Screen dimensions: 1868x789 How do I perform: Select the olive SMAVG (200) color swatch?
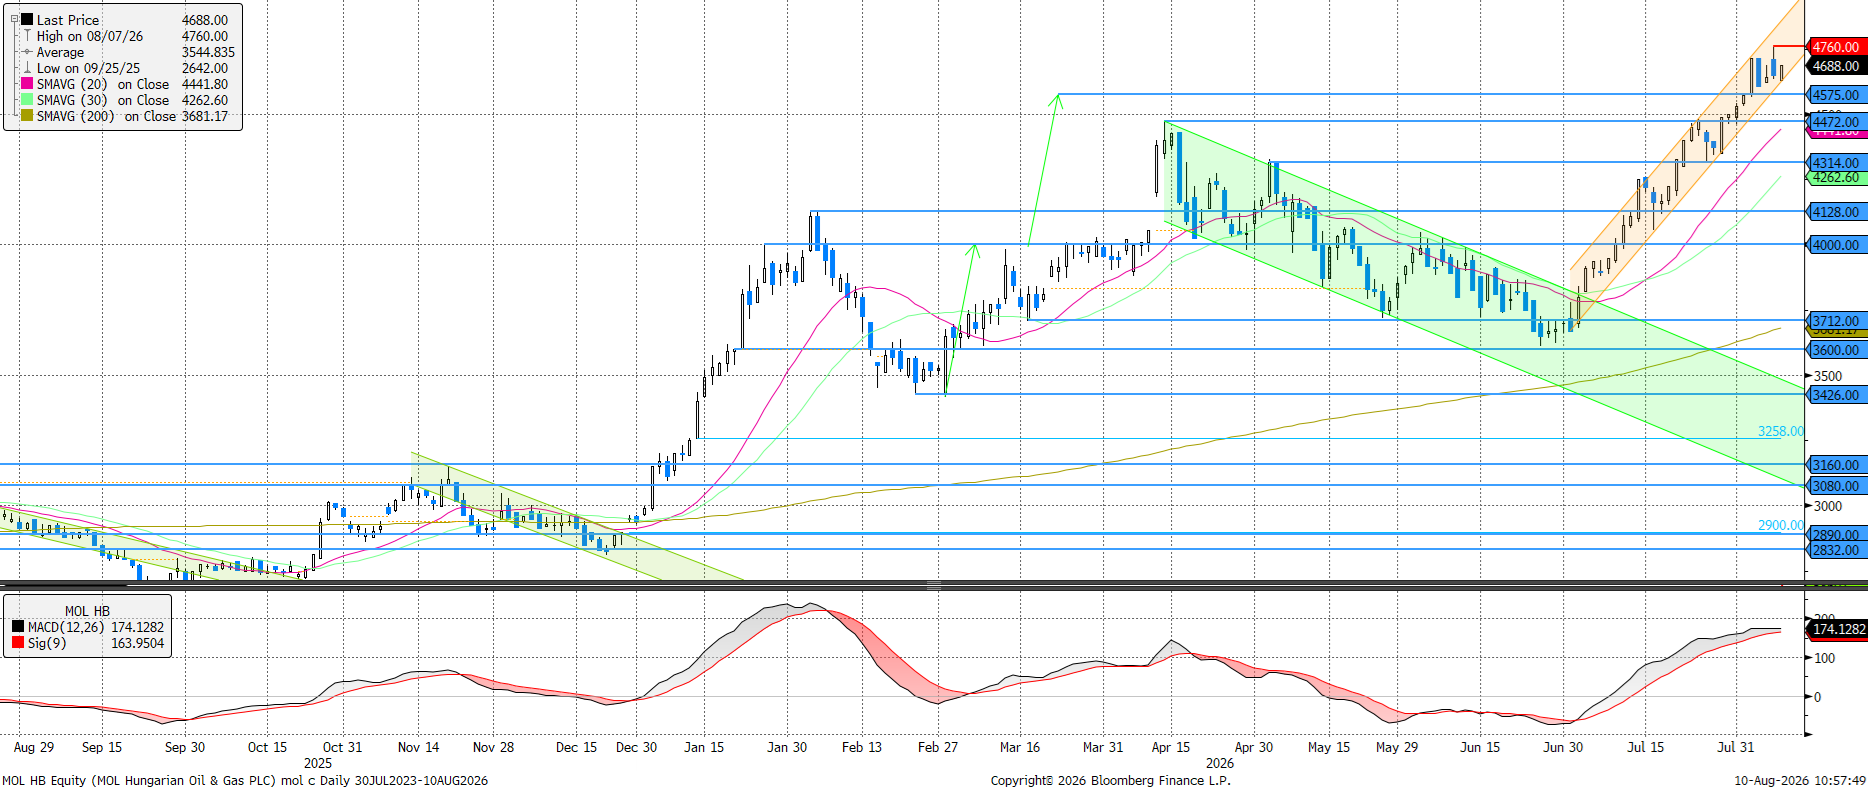click(x=27, y=116)
